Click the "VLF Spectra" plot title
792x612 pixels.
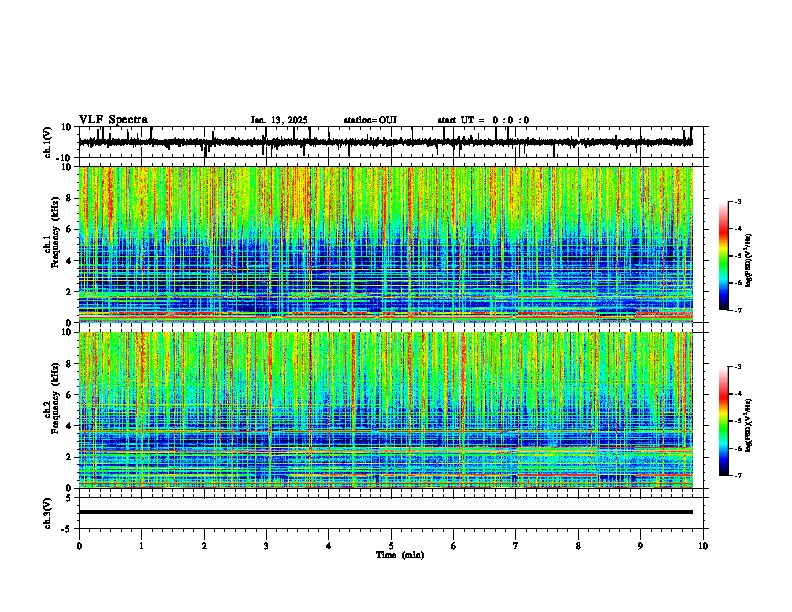(113, 119)
